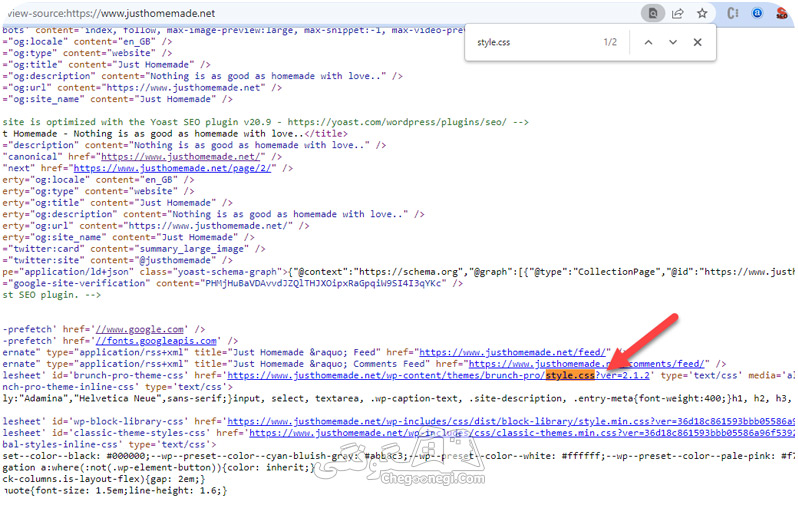Open the //www.google.com prefetch link
The image size is (798, 508).
click(x=139, y=329)
